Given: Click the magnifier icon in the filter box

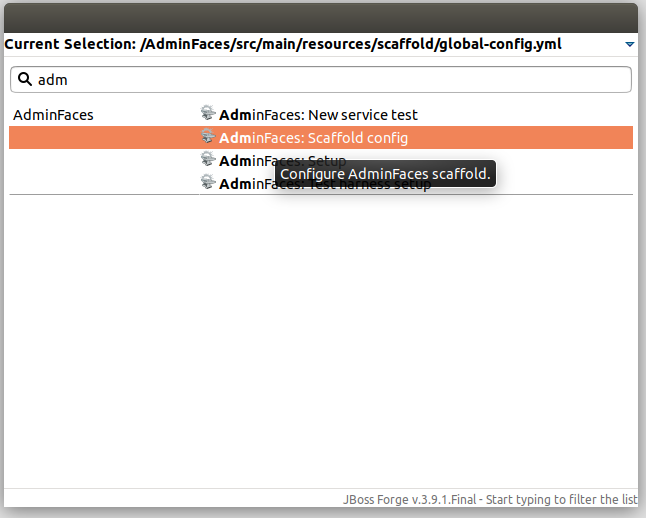Looking at the screenshot, I should point(25,79).
